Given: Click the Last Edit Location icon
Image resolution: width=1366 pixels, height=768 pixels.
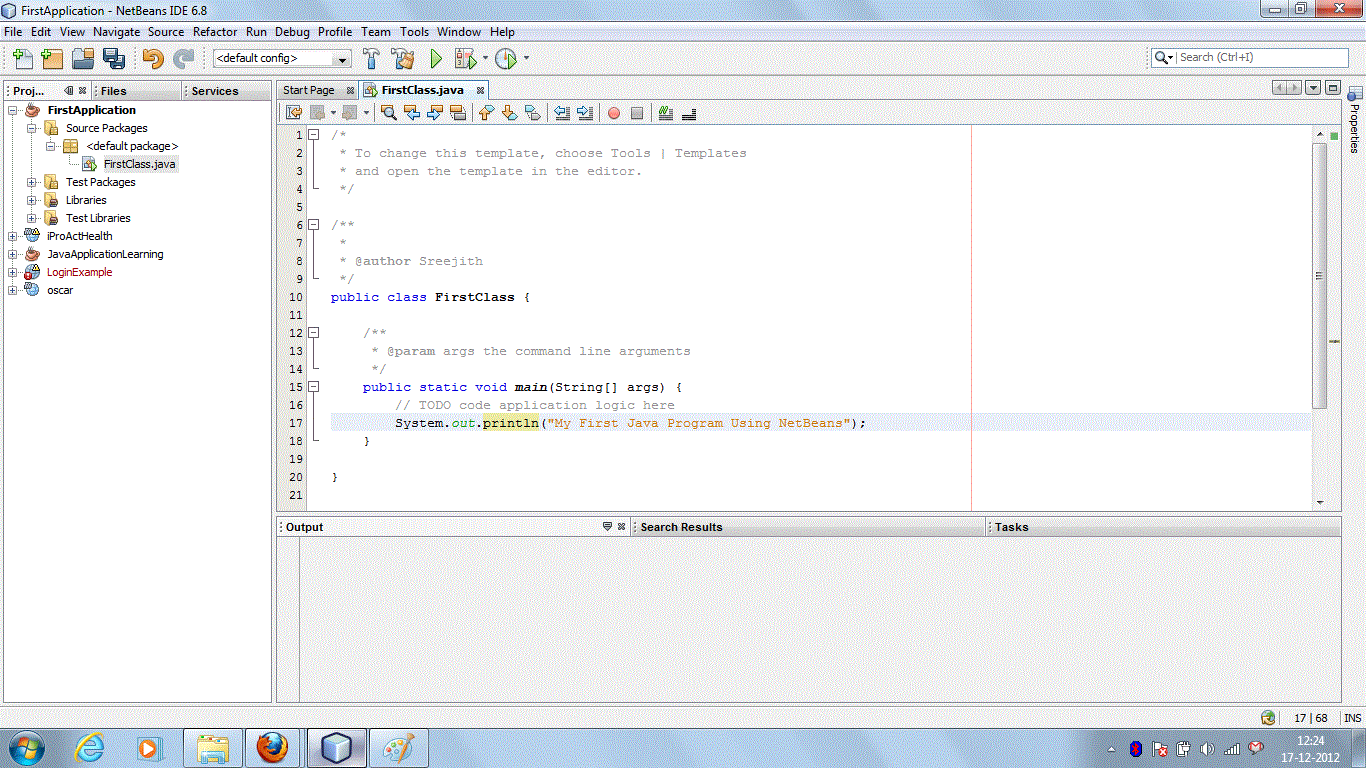Looking at the screenshot, I should [293, 112].
